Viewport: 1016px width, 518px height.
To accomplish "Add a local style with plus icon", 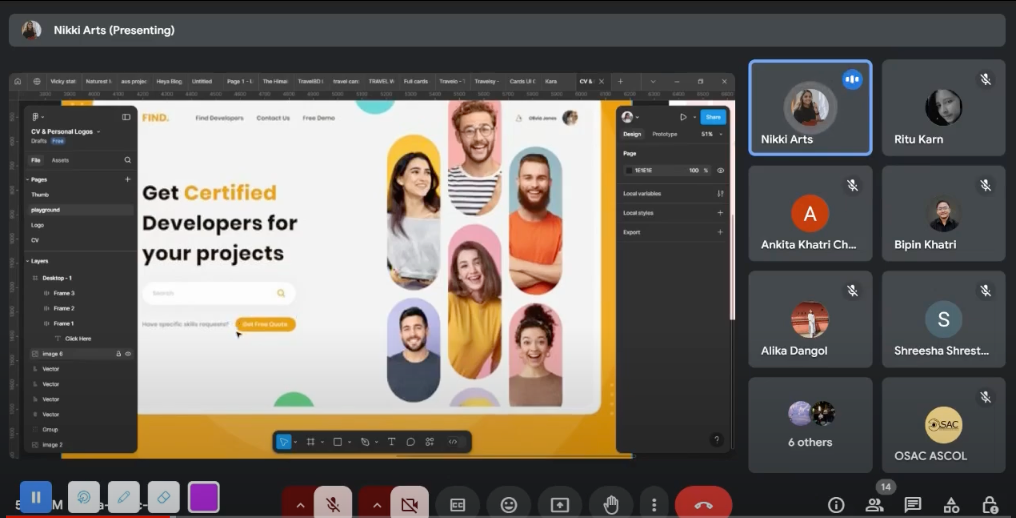I will [720, 213].
